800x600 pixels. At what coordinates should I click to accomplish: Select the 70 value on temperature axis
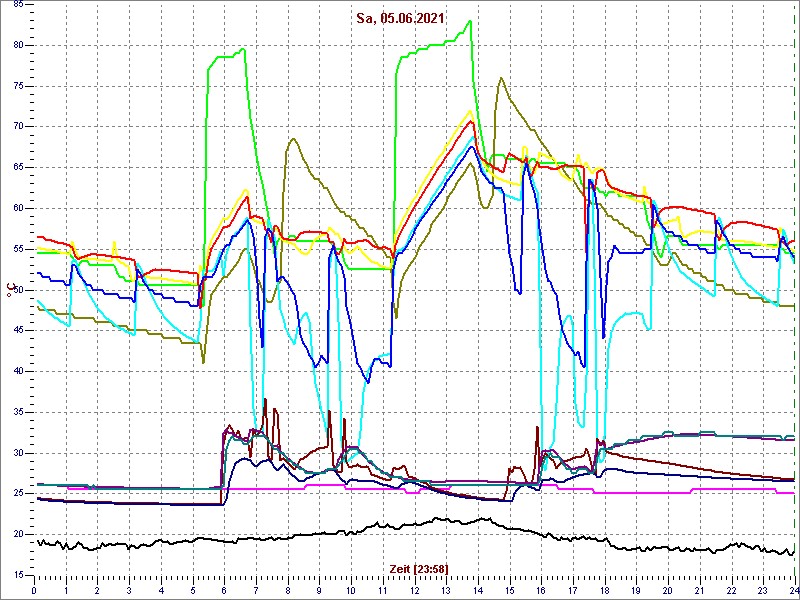click(18, 127)
